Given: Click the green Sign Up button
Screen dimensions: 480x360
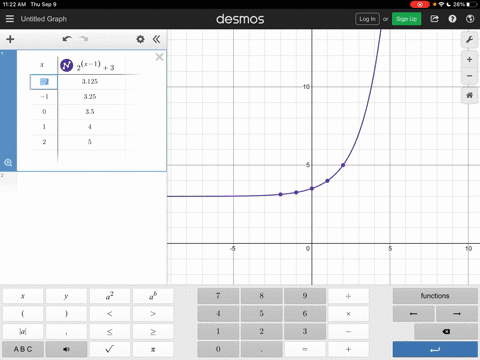Looking at the screenshot, I should click(406, 19).
